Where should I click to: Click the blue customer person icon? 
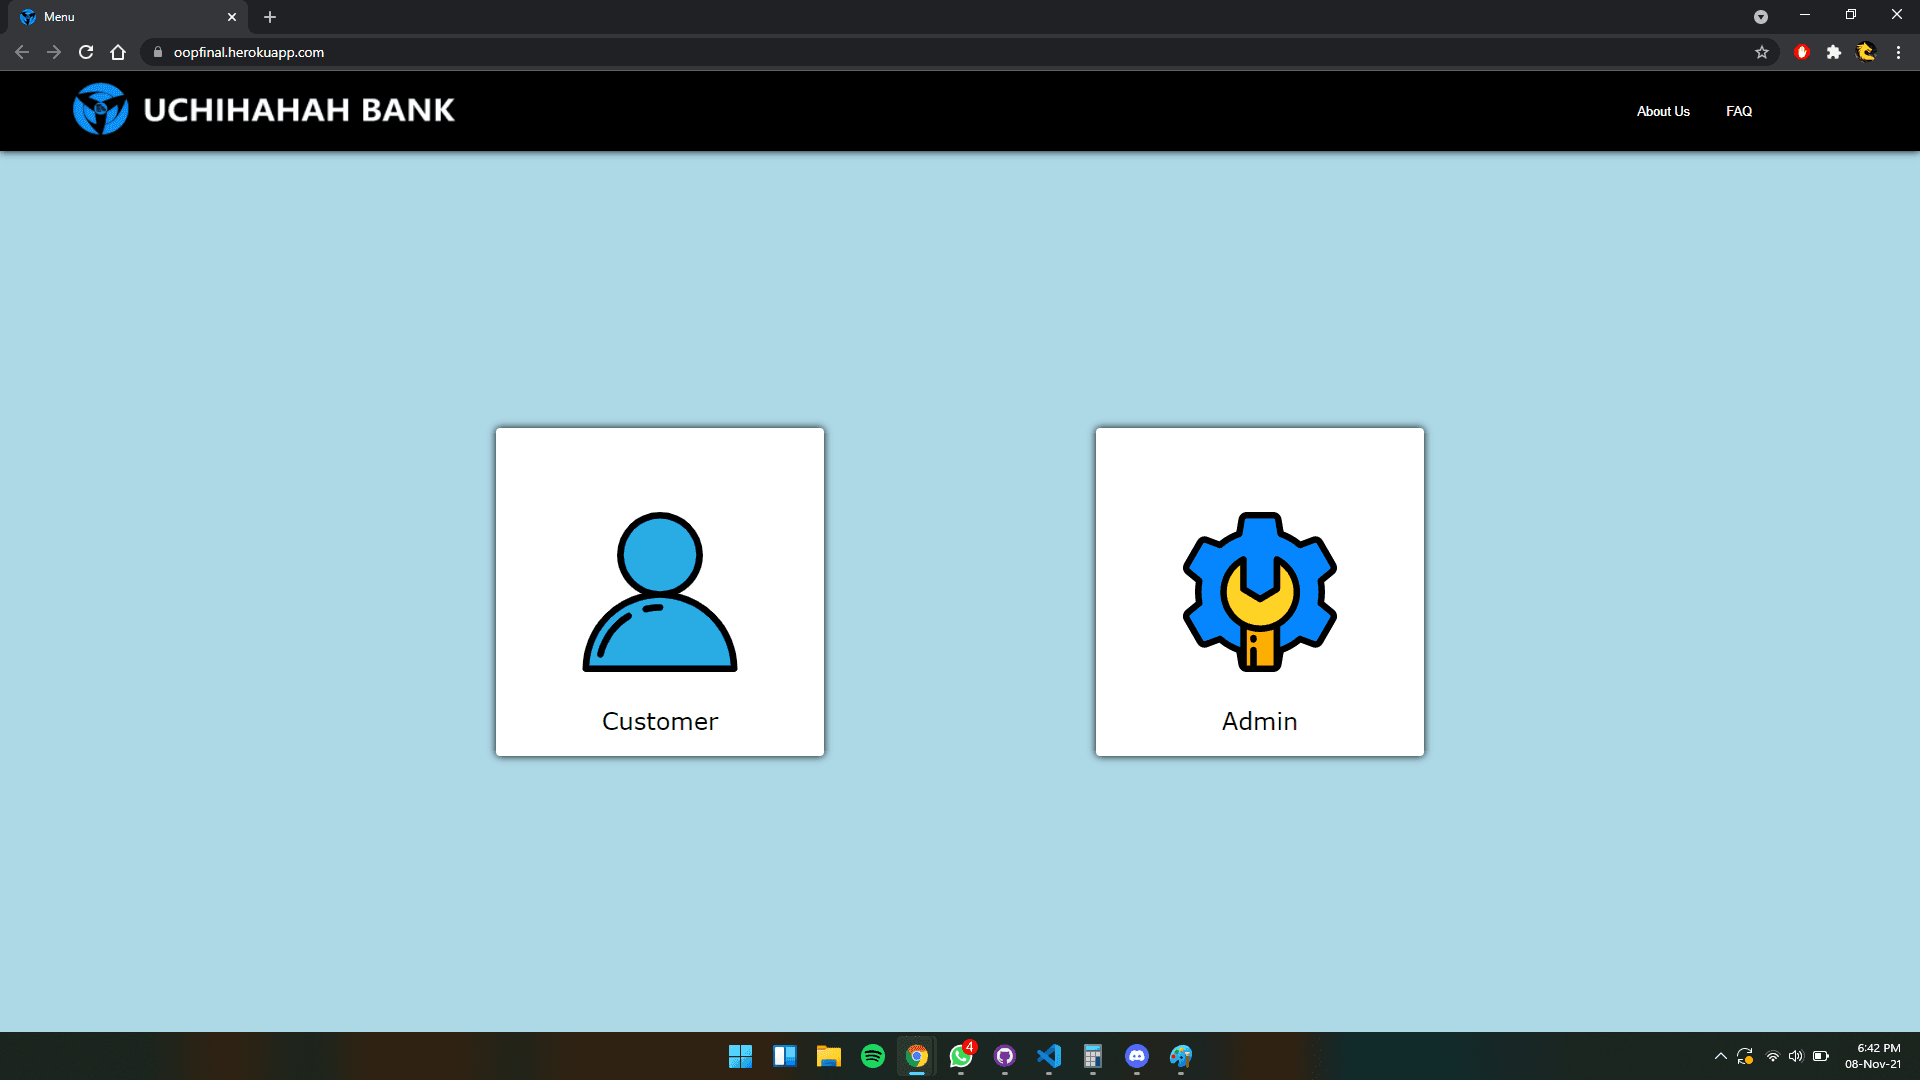click(x=660, y=592)
